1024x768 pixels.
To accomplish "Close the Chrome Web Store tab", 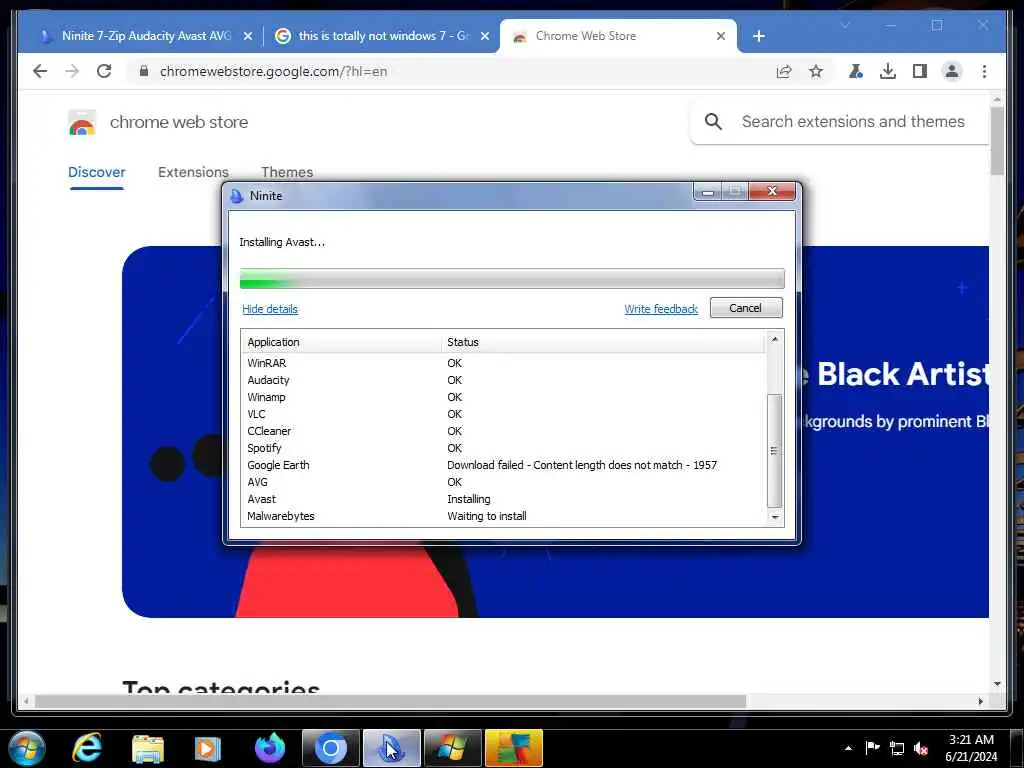I will [720, 36].
